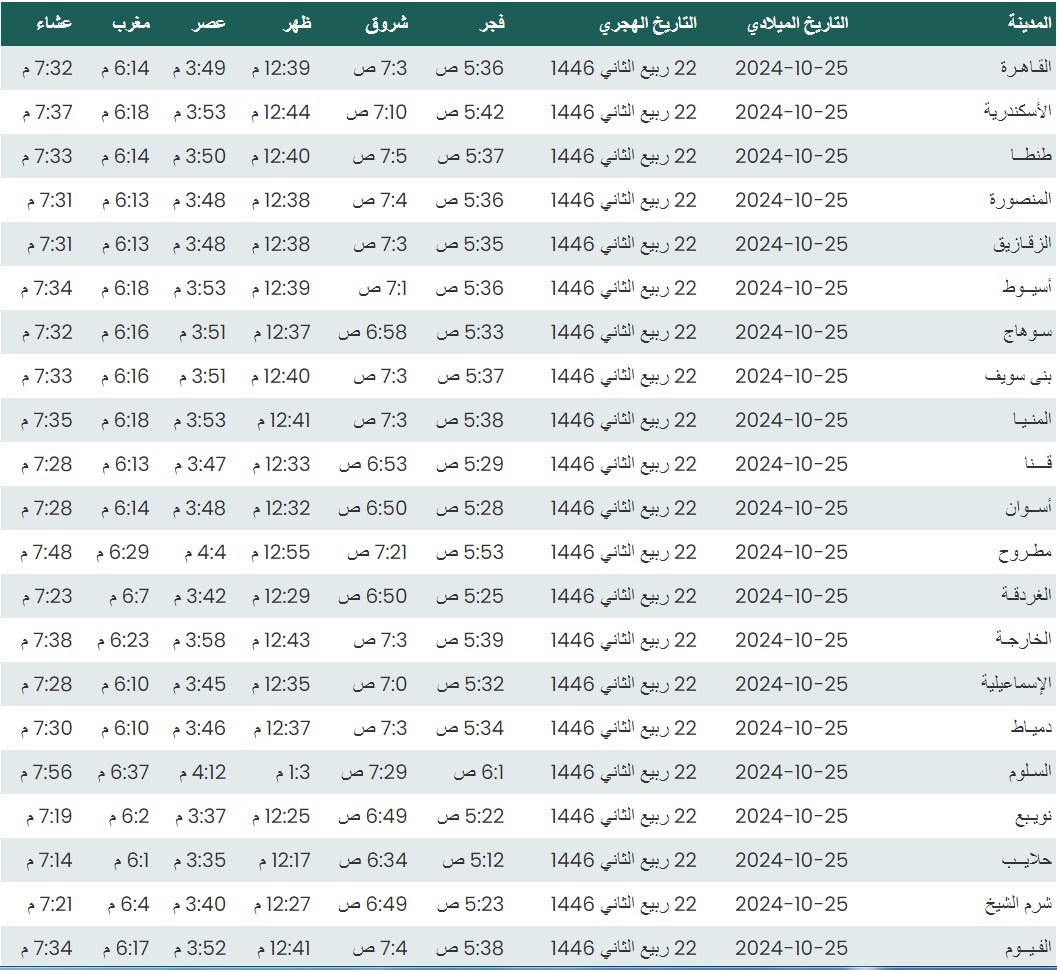The width and height of the screenshot is (1057, 970).
Task: Select the 7:56 م Isha time for السلوم
Action: coord(49,772)
